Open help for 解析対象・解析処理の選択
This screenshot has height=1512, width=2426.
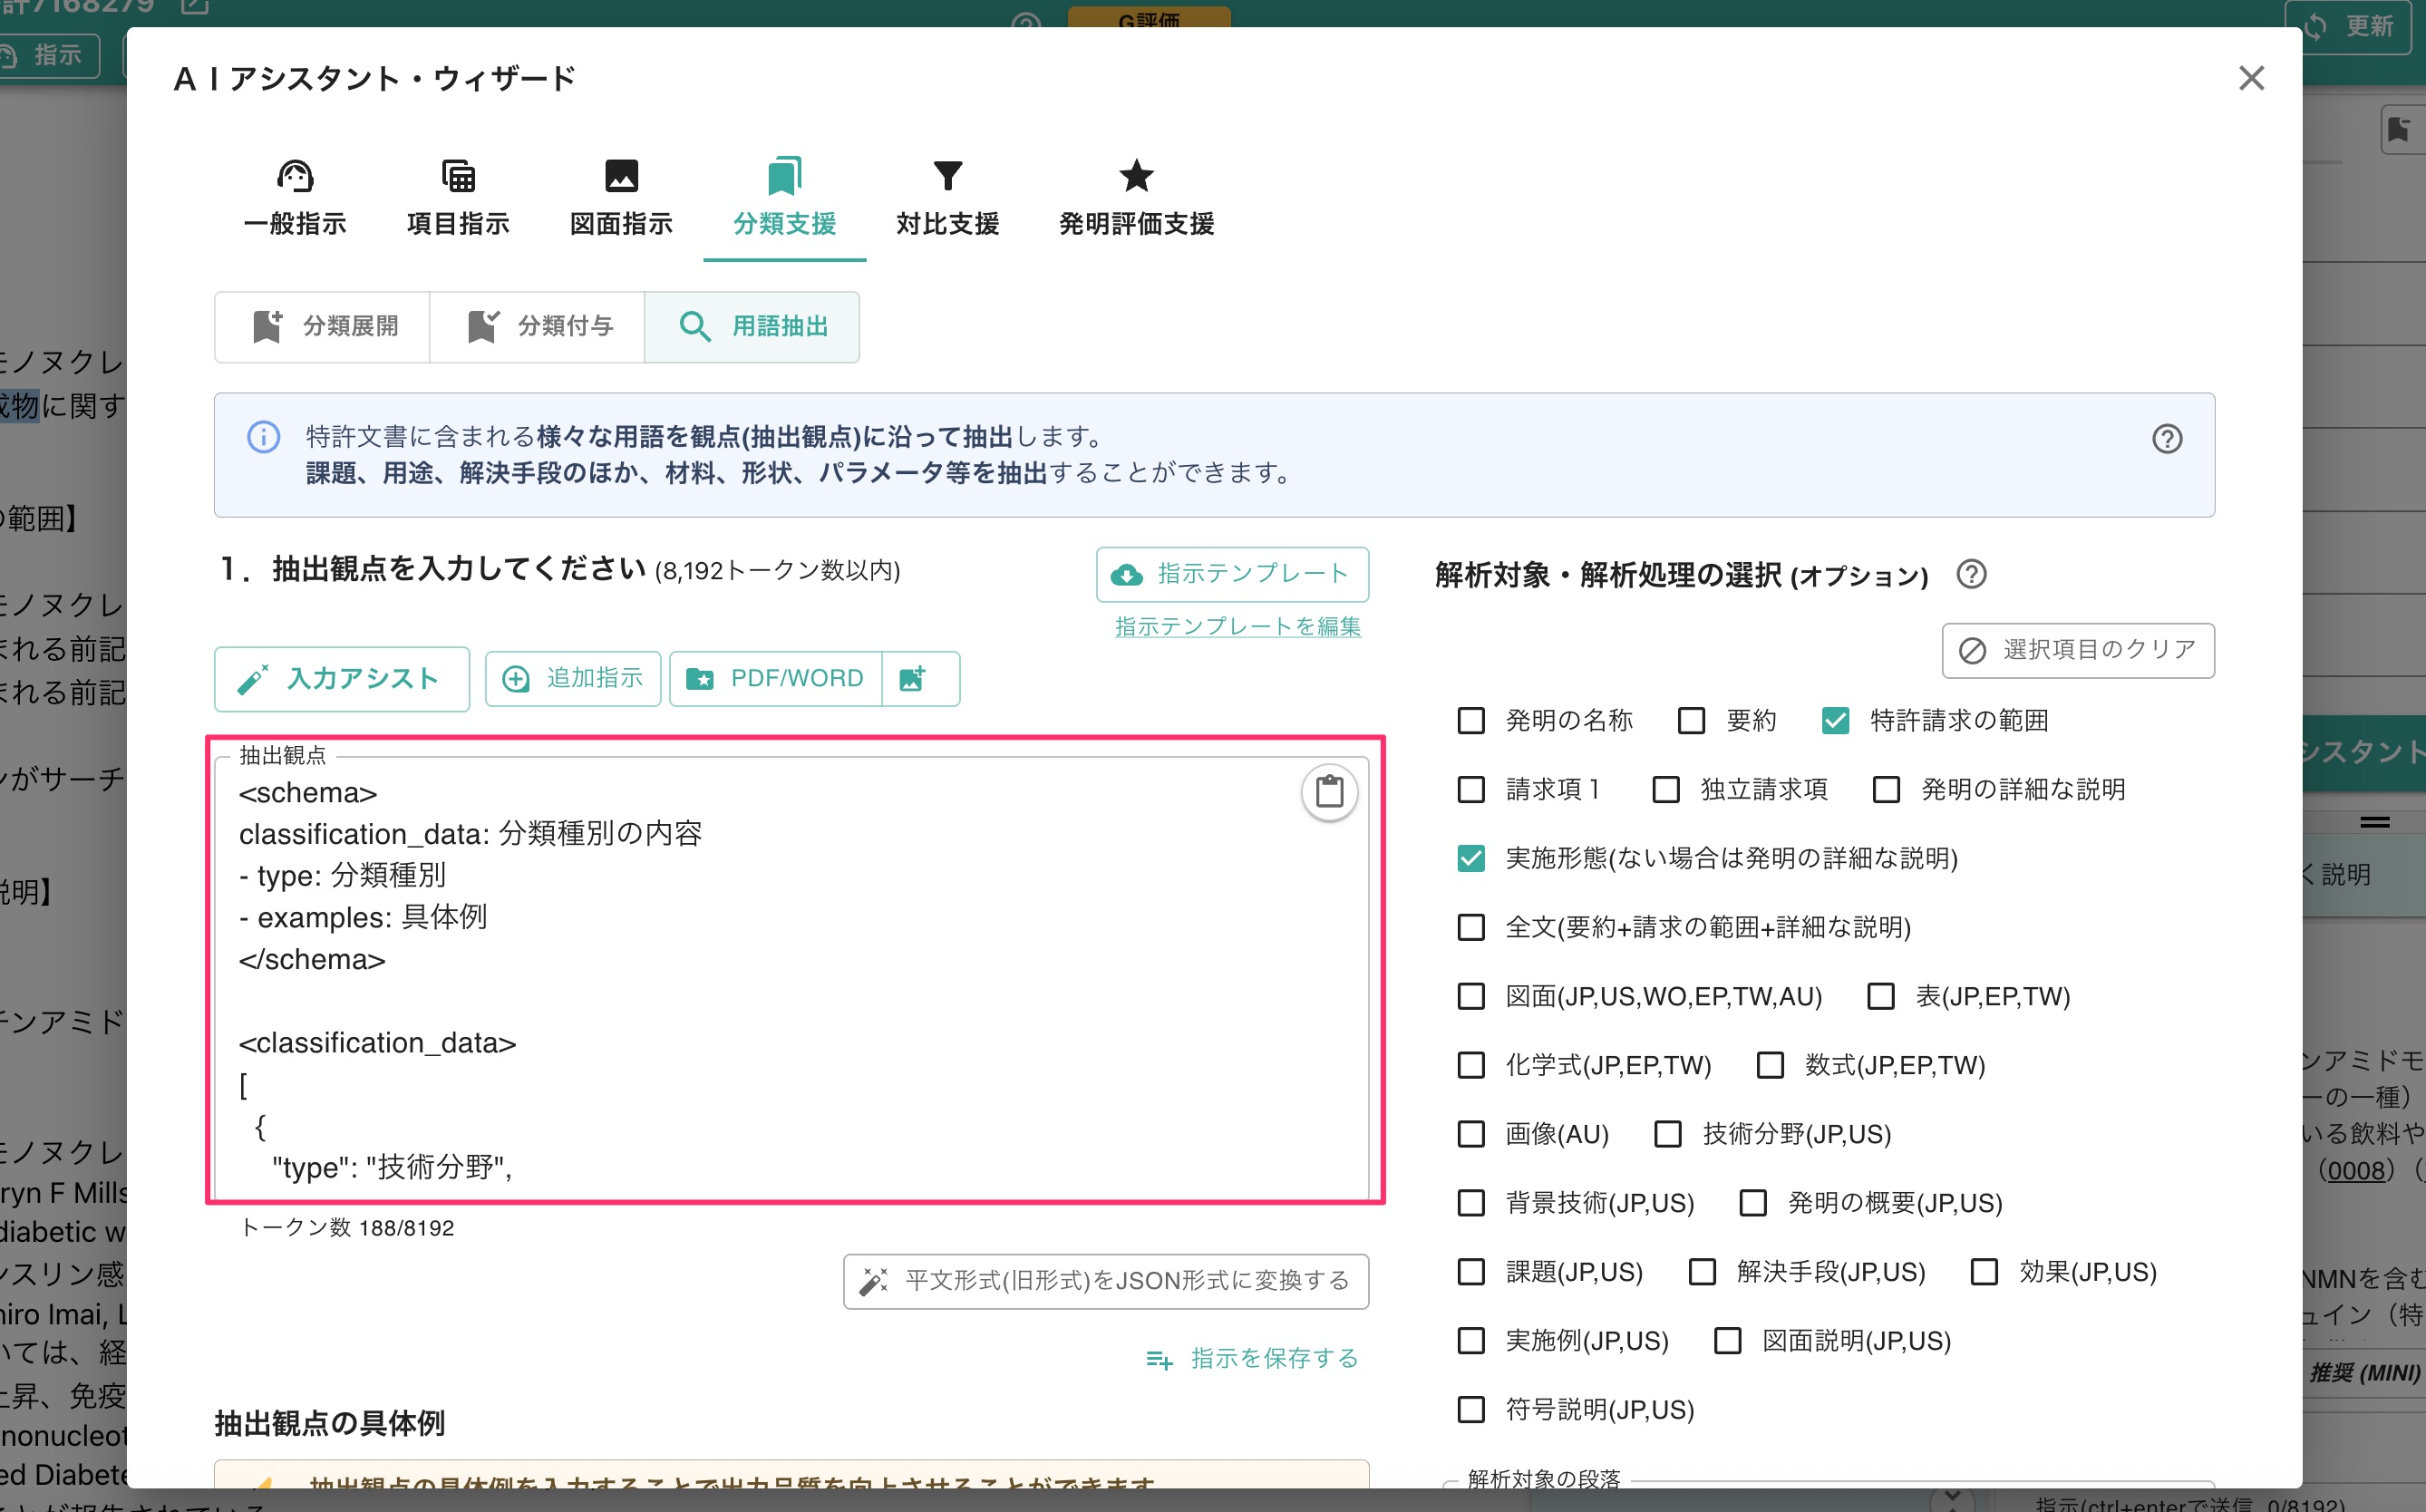coord(1971,575)
